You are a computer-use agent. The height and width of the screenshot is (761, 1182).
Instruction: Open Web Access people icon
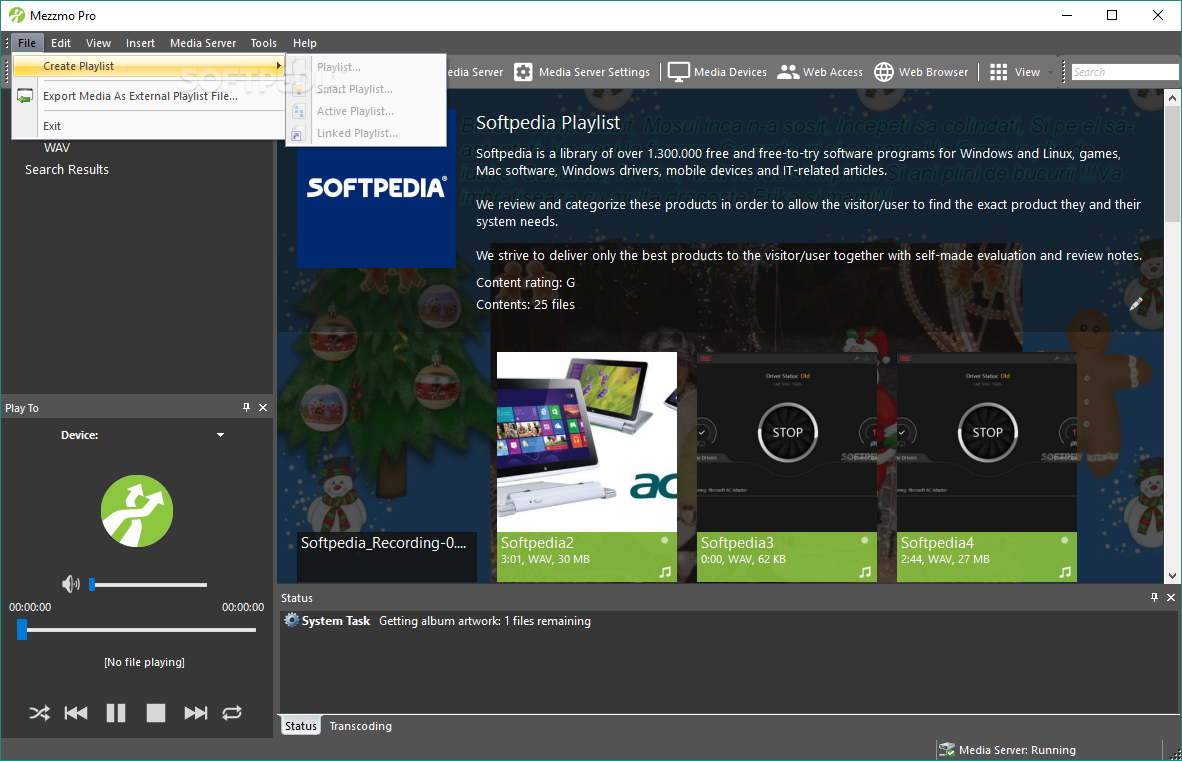(788, 72)
